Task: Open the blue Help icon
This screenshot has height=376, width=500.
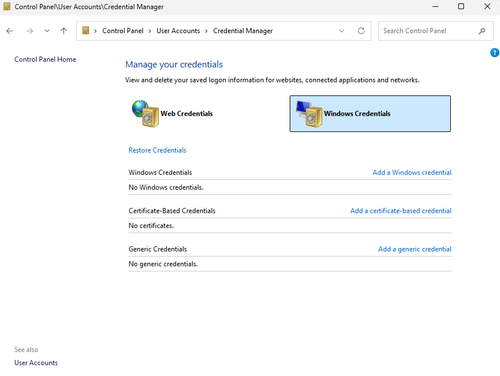Action: coord(495,52)
